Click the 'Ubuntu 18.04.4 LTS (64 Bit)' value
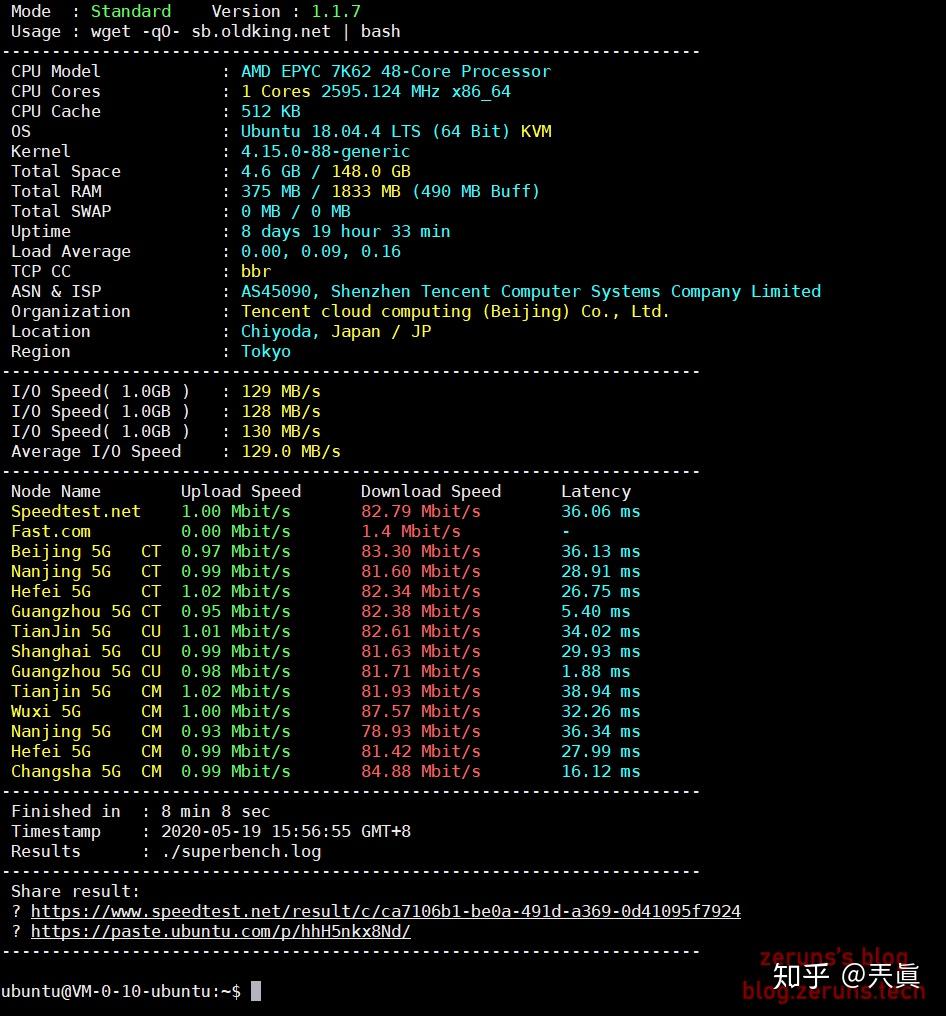 [x=375, y=132]
